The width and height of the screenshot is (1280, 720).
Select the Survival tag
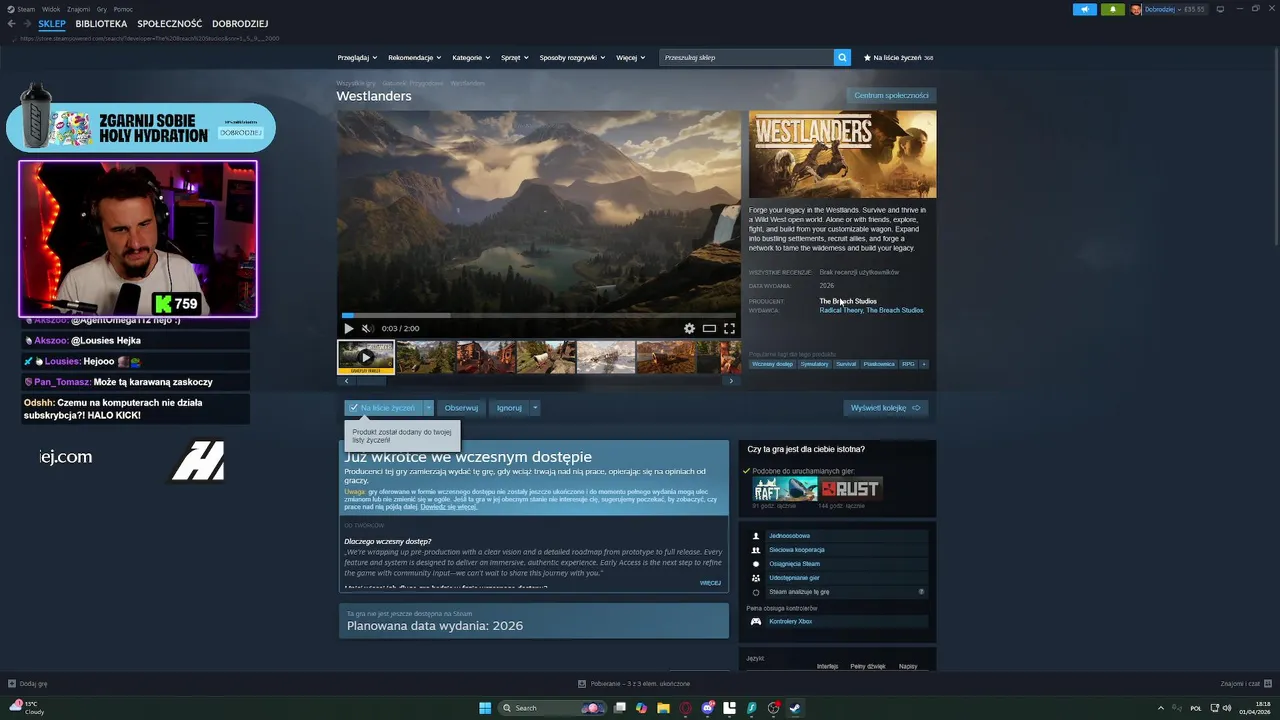846,364
